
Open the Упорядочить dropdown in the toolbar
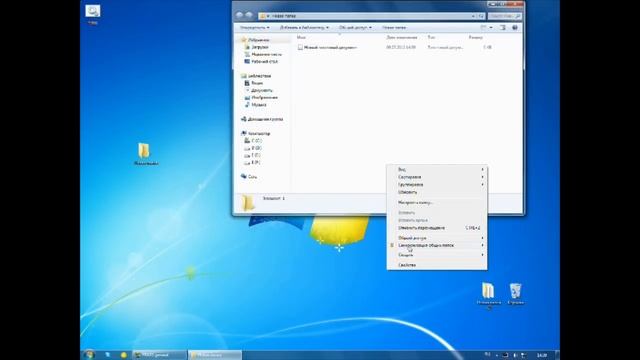click(x=254, y=27)
